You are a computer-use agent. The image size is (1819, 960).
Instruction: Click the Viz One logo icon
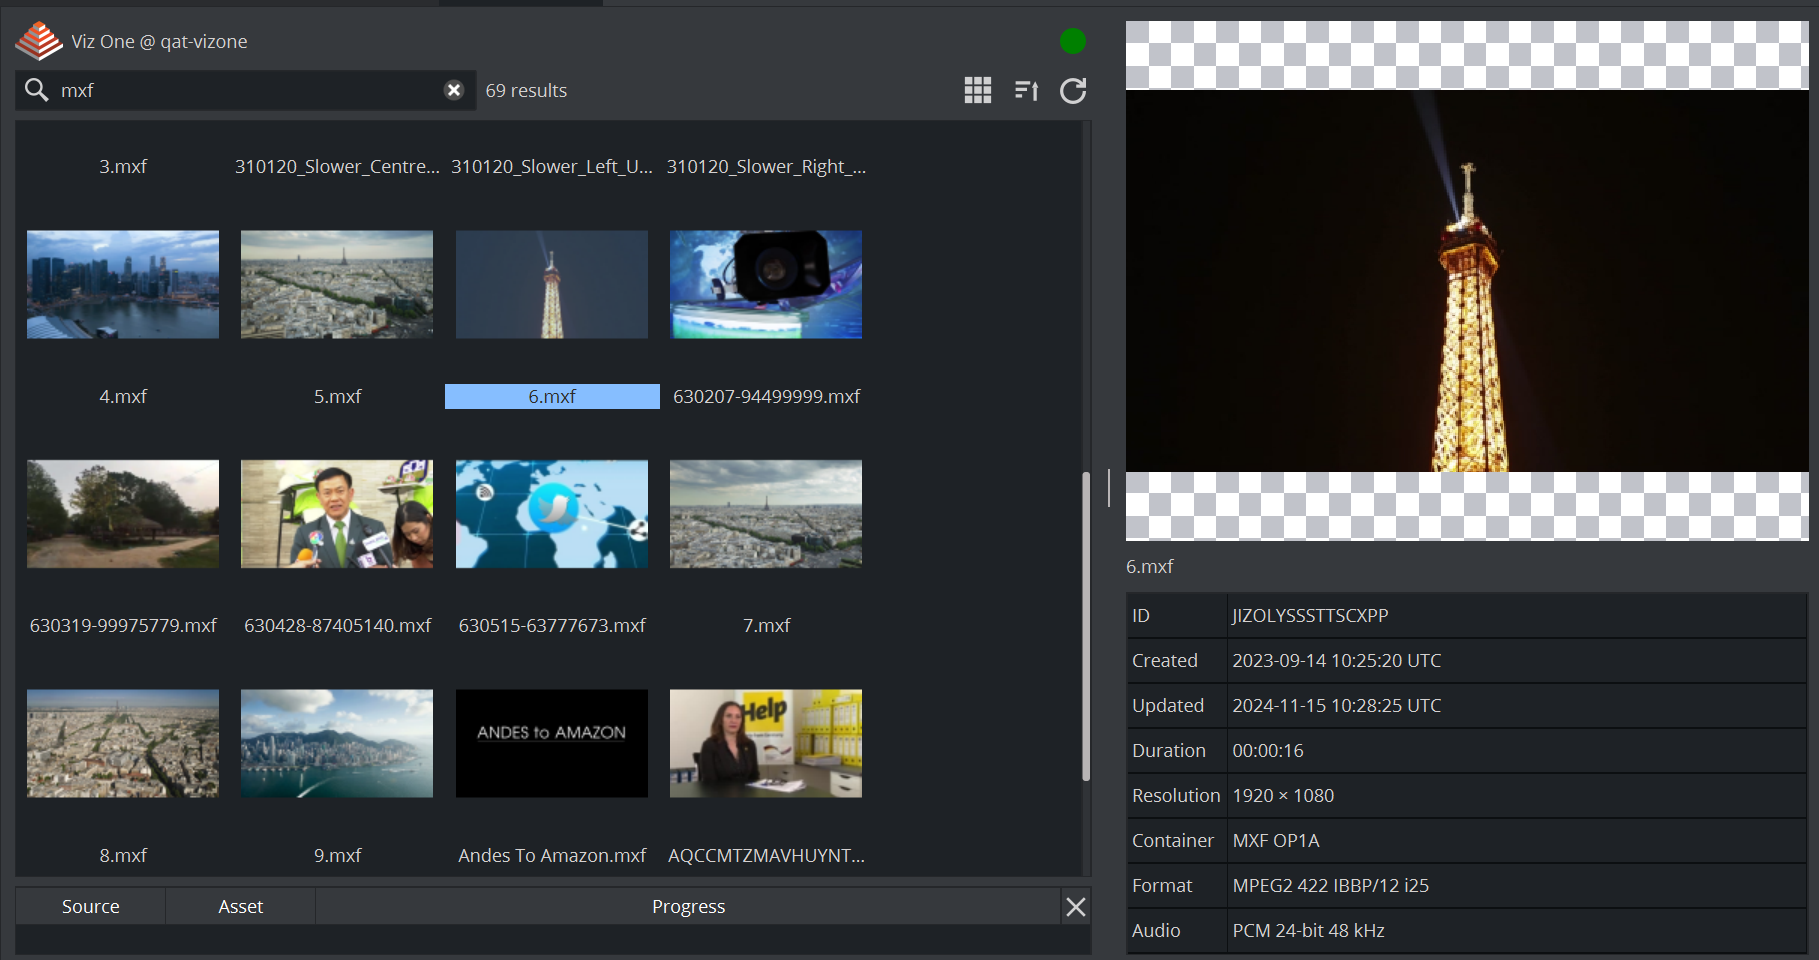click(x=39, y=41)
